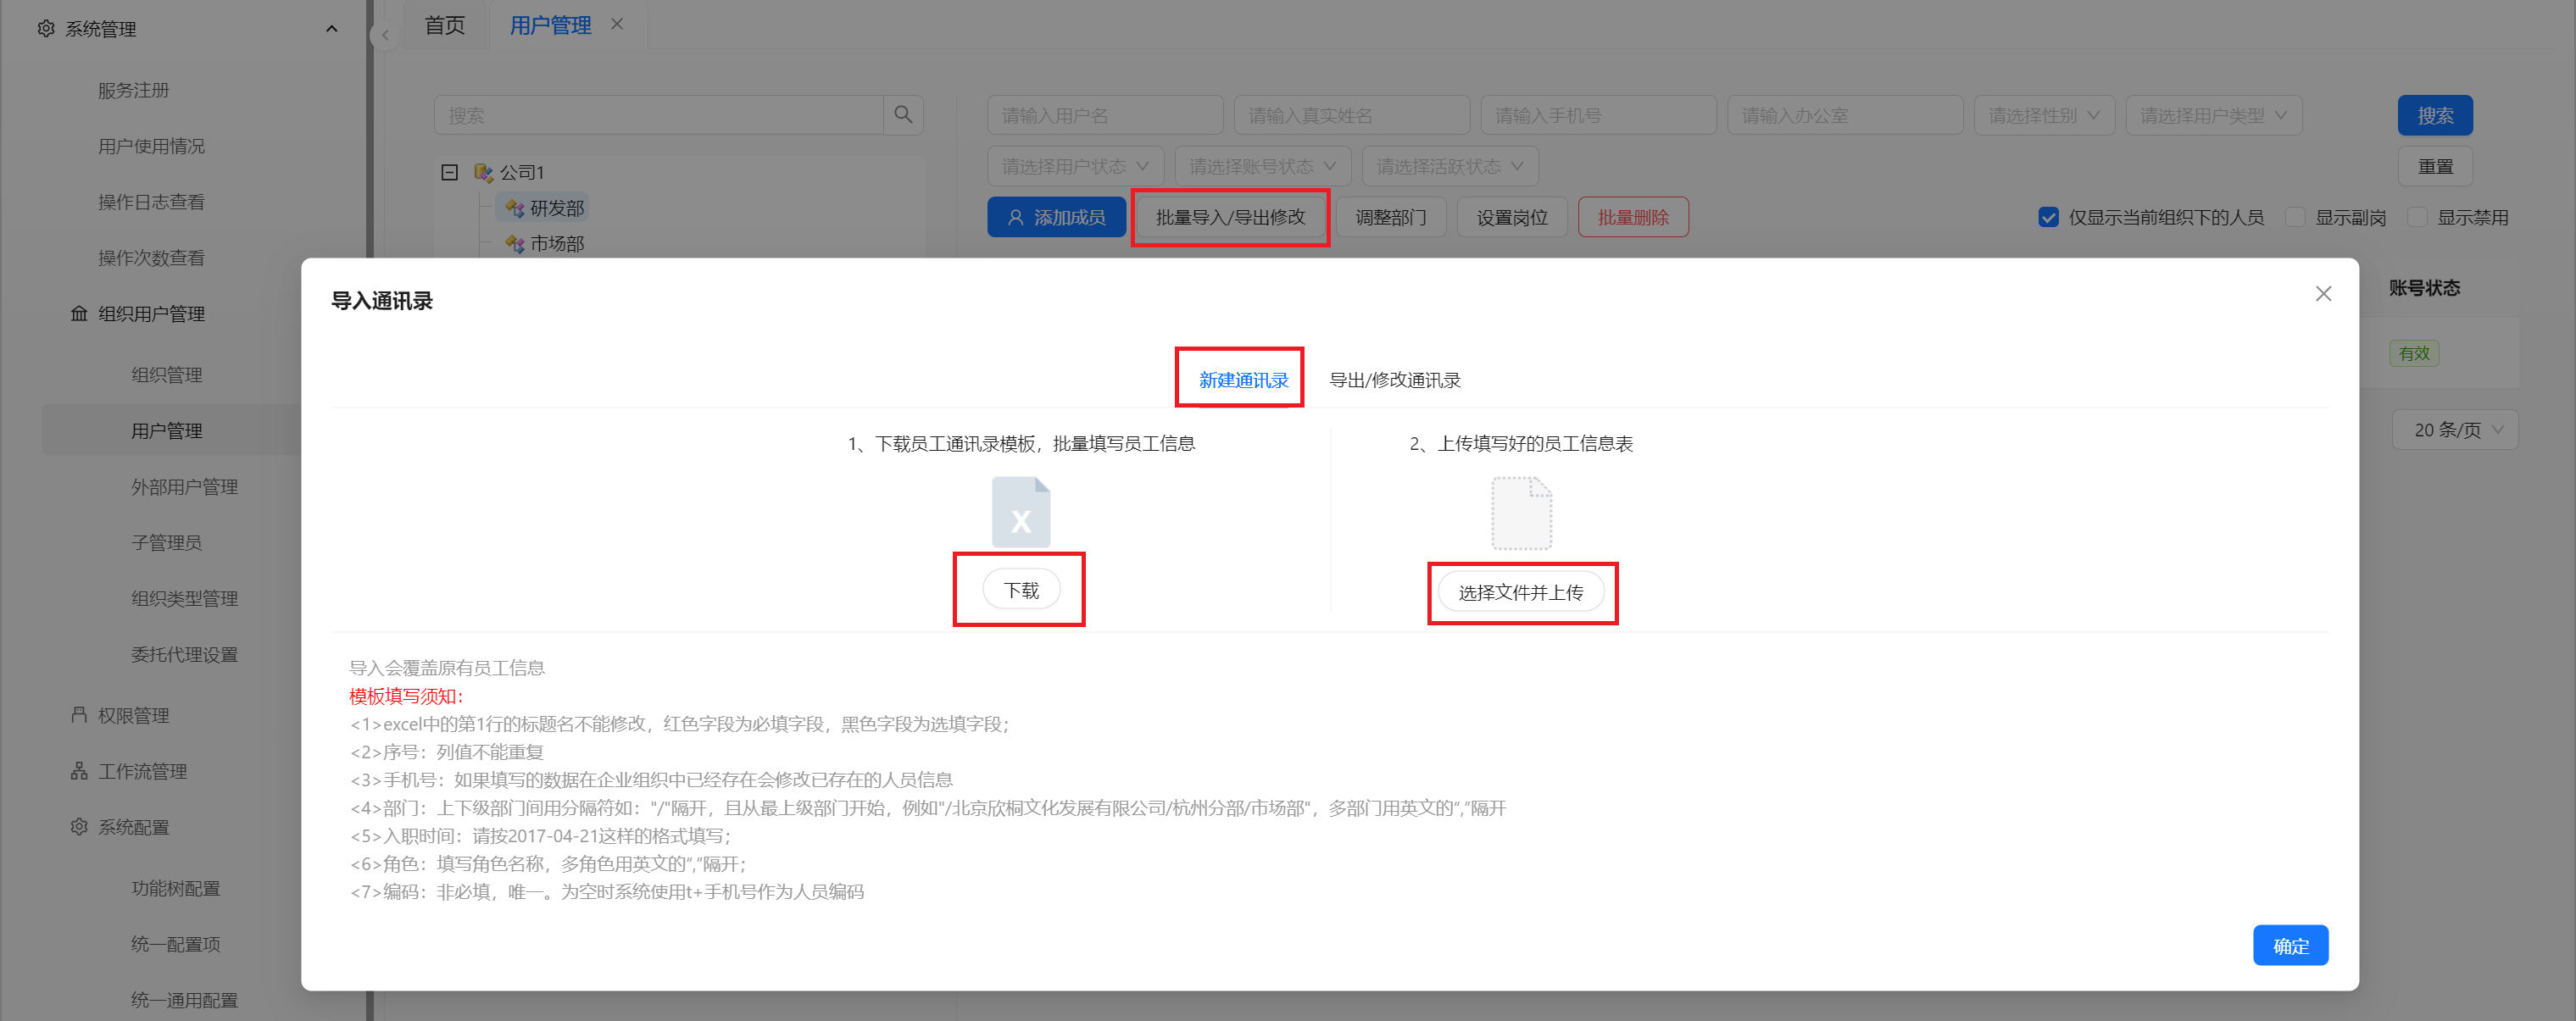2576x1021 pixels.
Task: Click the 下载 template button
Action: coord(1021,590)
